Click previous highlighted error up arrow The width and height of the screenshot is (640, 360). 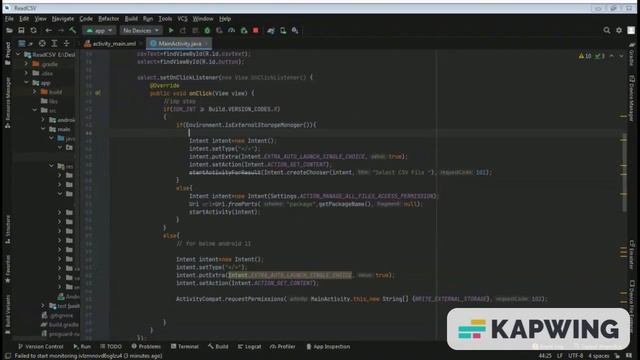(x=611, y=56)
